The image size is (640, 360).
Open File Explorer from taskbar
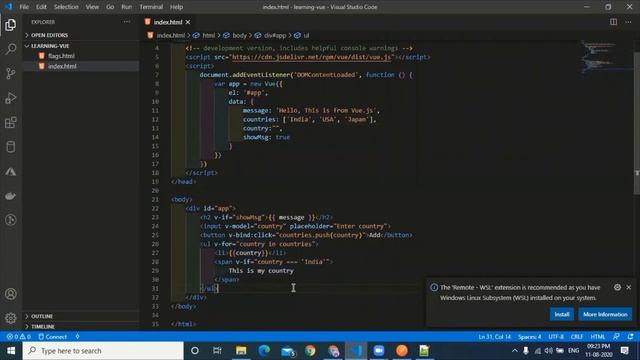(241, 351)
